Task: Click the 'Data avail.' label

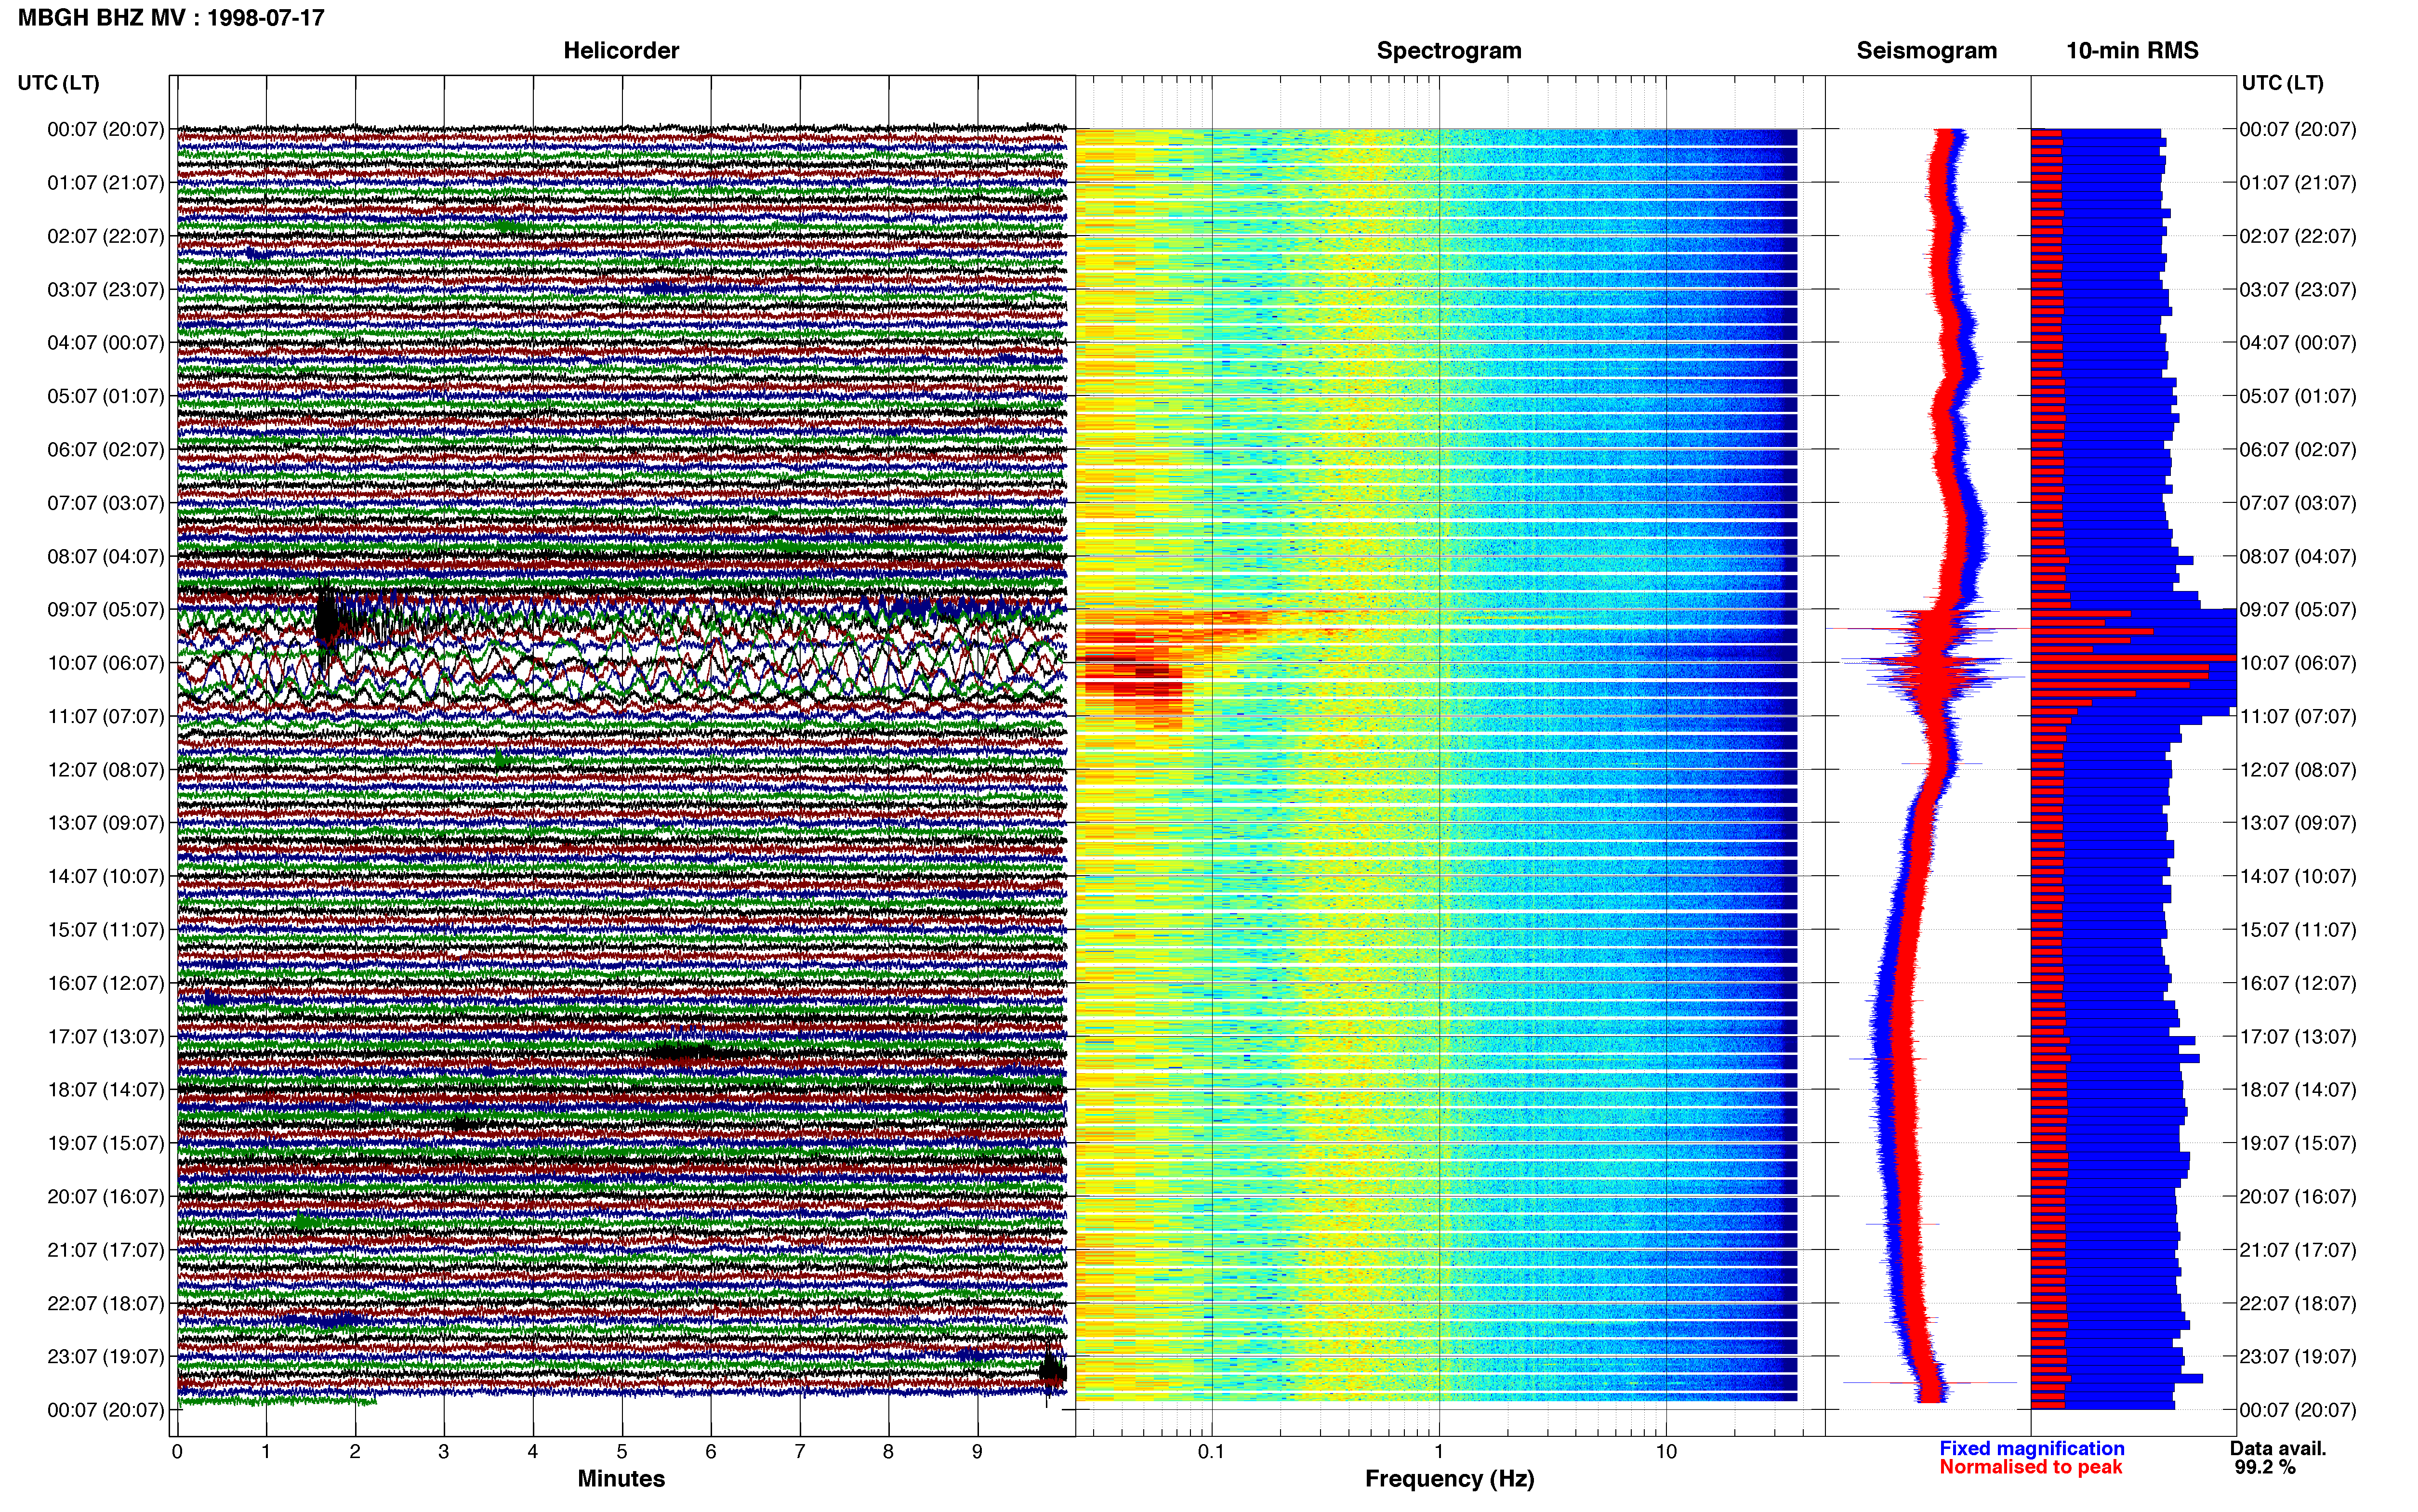Action: [2278, 1448]
